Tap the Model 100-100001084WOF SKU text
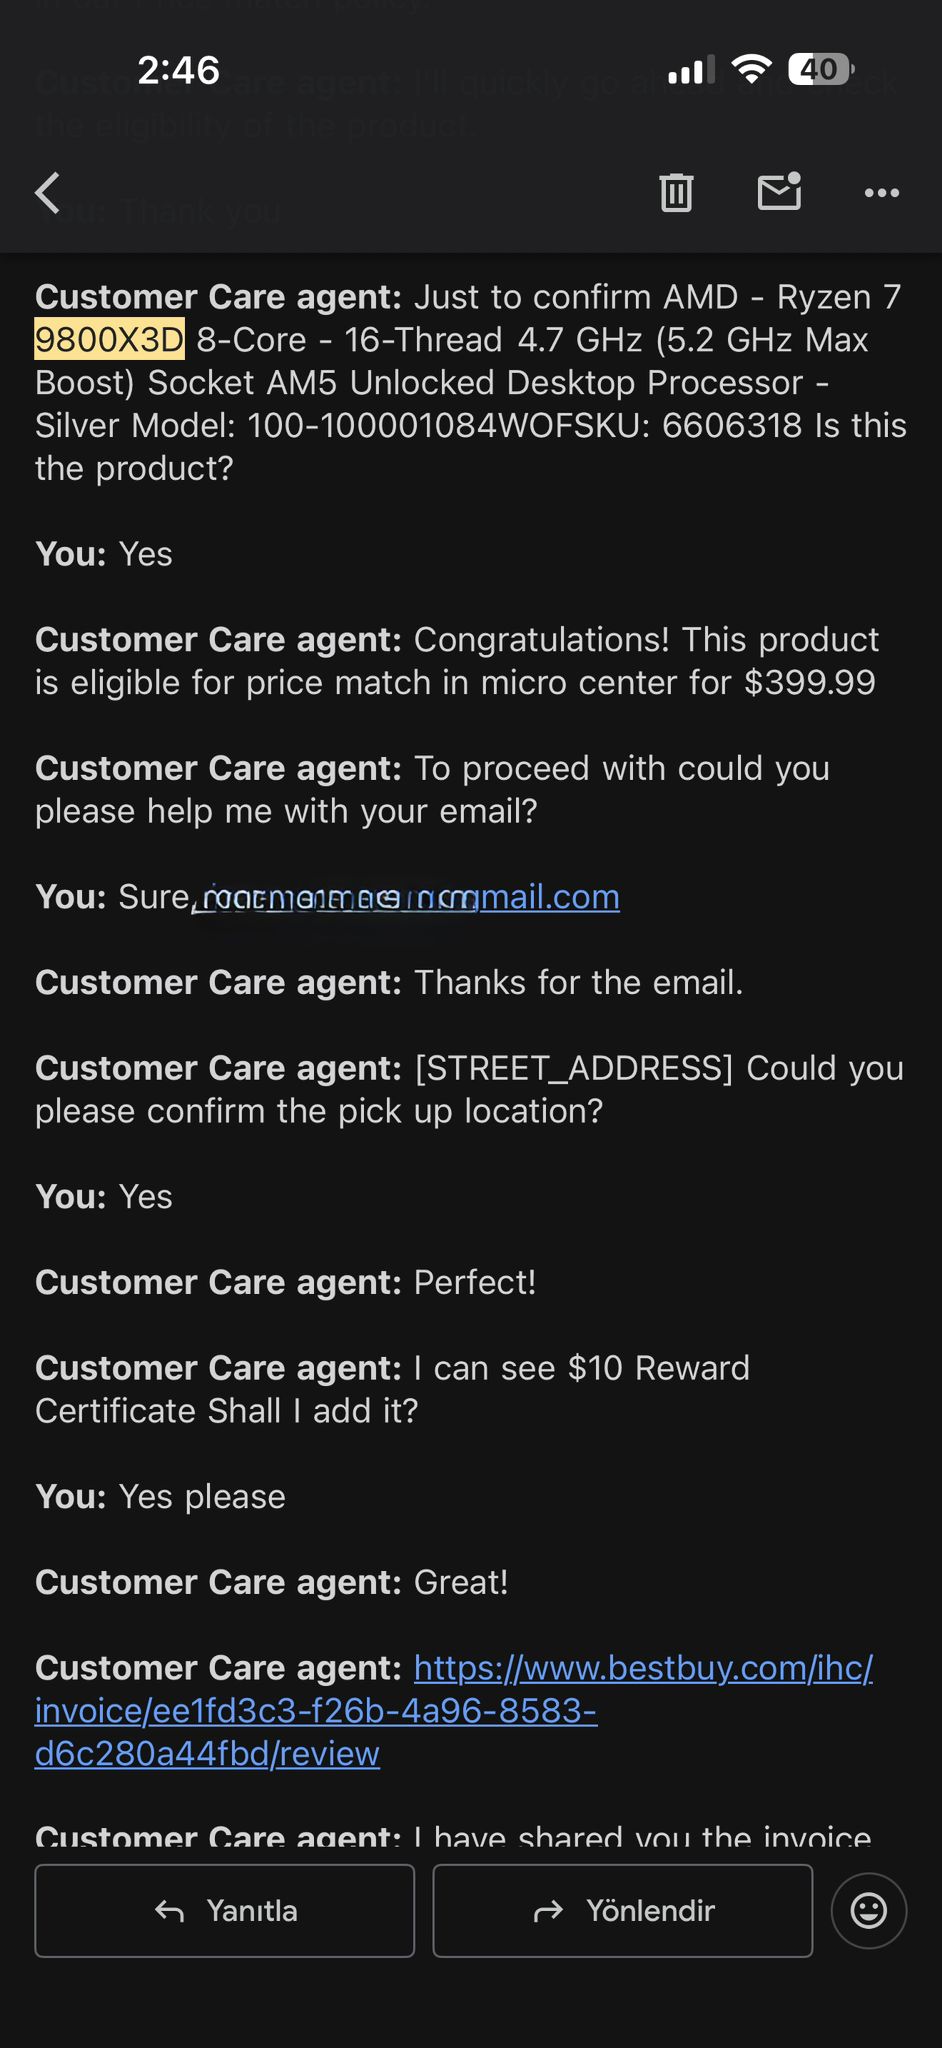The height and width of the screenshot is (2048, 942). pos(440,426)
